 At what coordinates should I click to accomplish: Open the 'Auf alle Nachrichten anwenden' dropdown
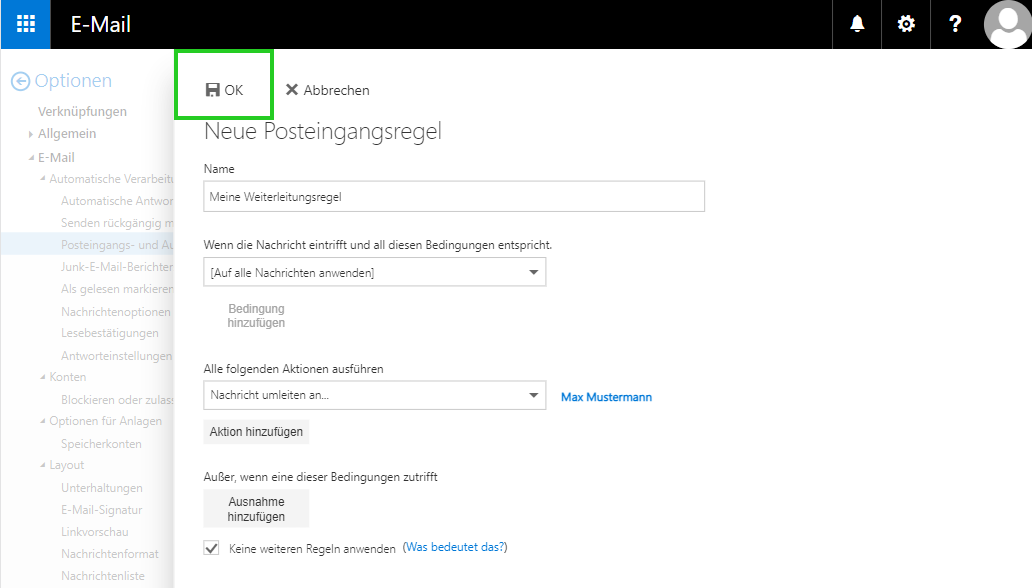coord(374,272)
